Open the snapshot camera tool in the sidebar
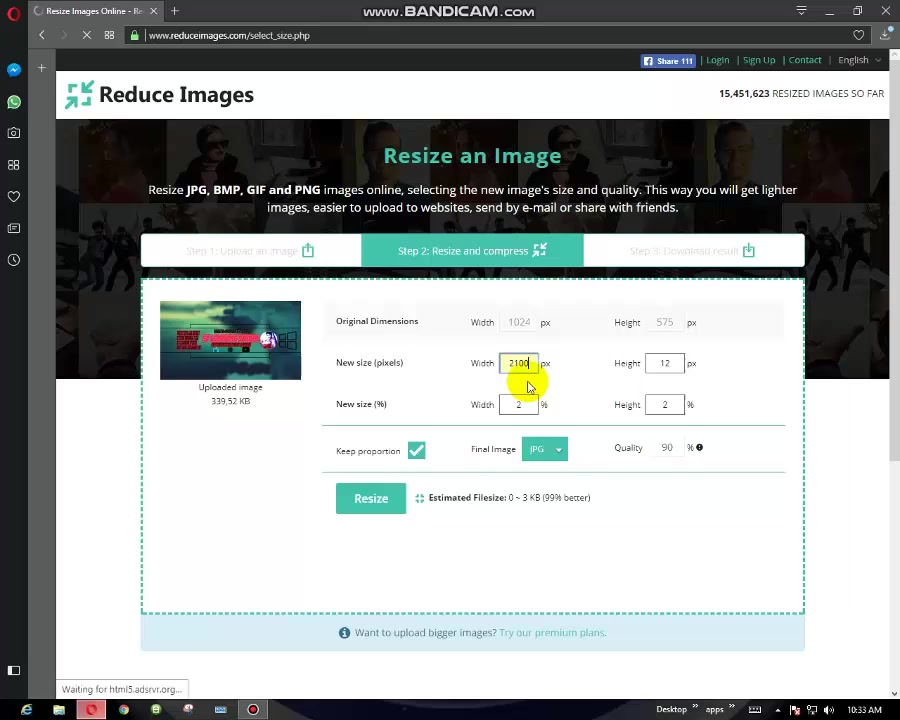 [x=14, y=133]
